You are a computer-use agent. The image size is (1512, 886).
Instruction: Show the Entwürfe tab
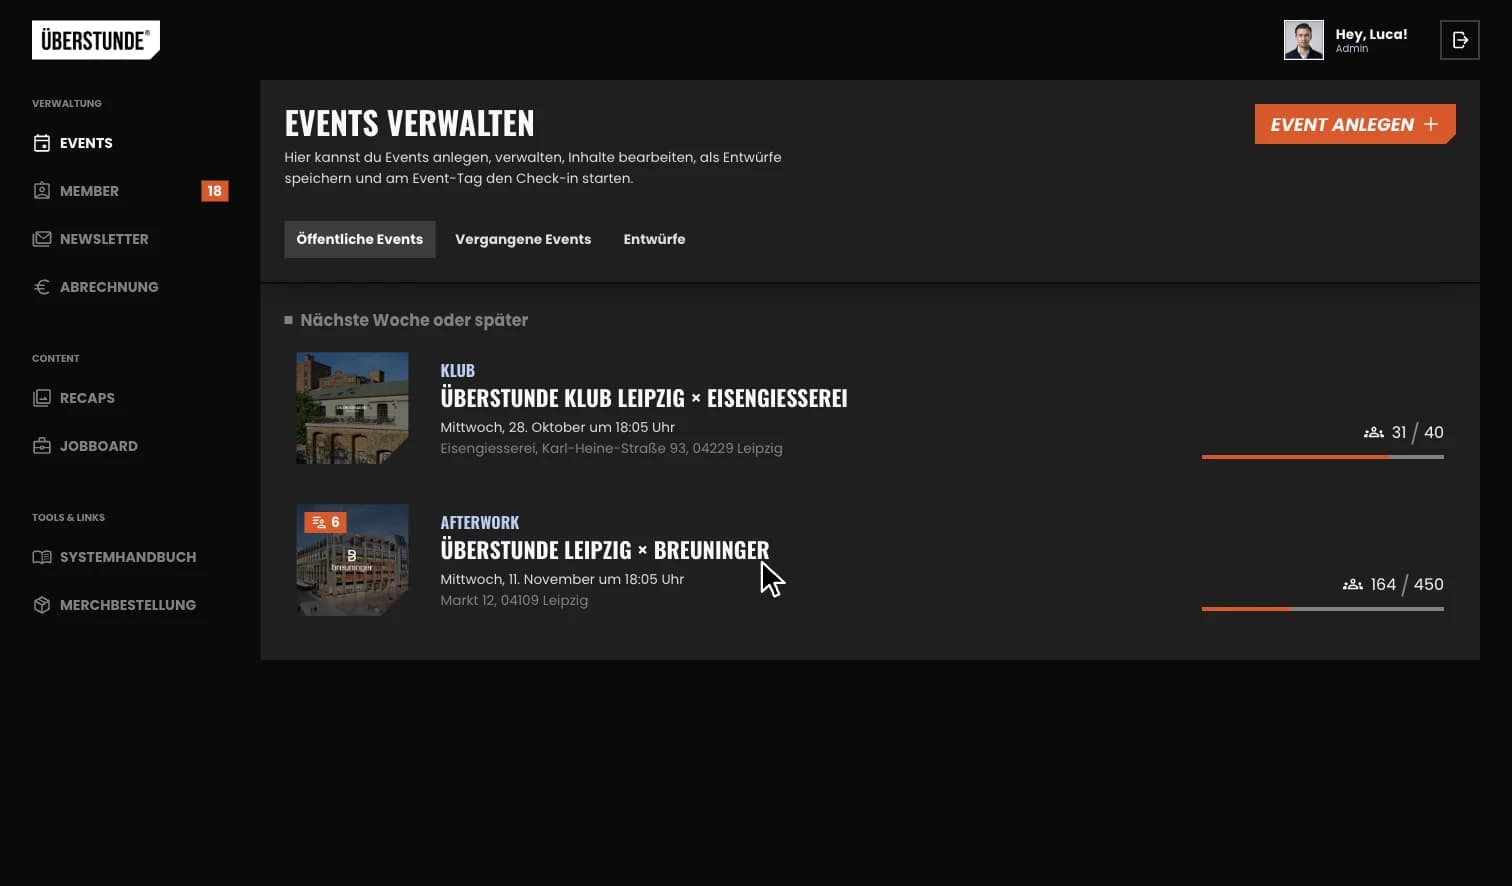click(x=654, y=239)
